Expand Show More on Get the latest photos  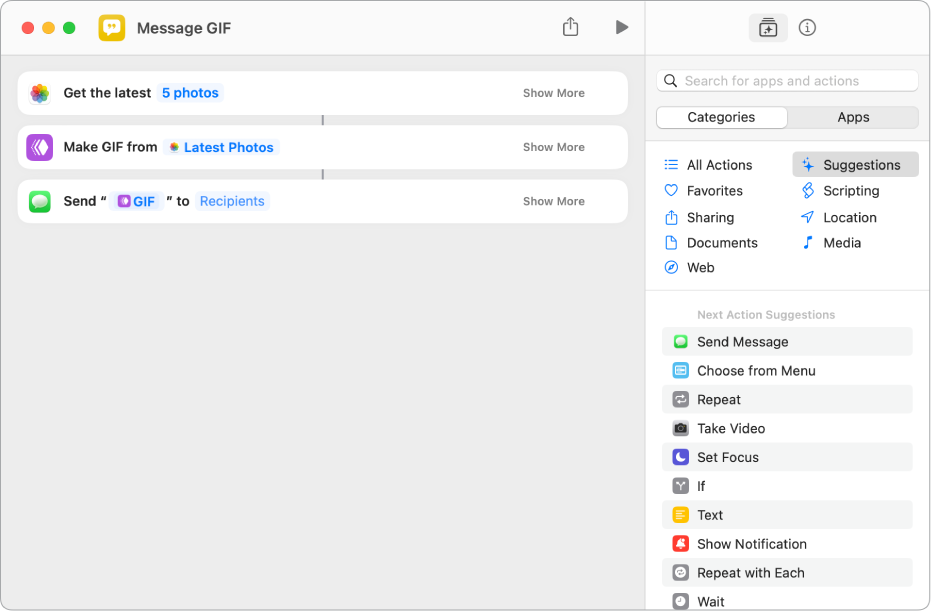click(x=553, y=93)
